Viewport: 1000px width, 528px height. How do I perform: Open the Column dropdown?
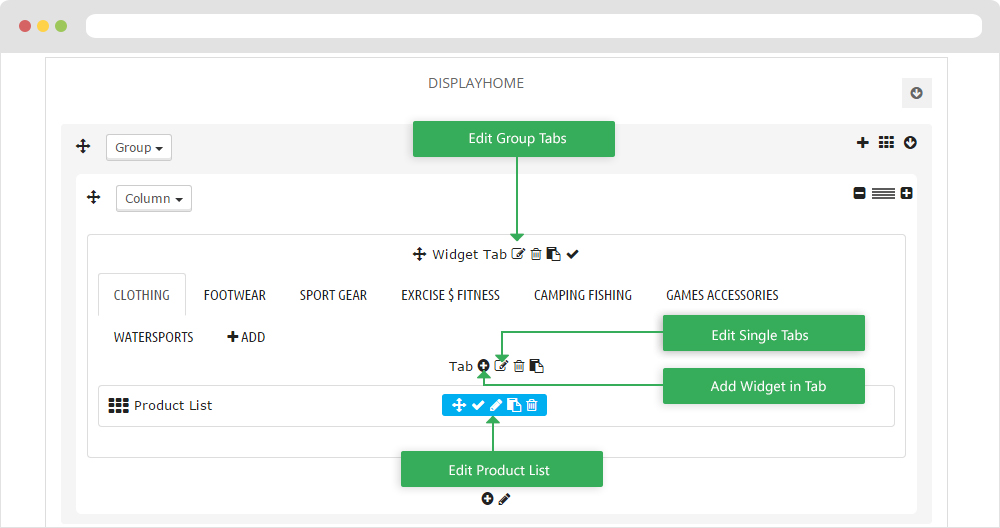point(154,198)
